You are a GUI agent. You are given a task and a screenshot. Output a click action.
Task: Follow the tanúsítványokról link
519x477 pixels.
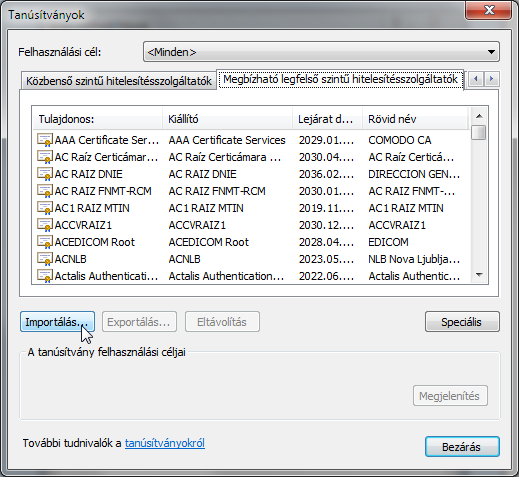click(165, 443)
